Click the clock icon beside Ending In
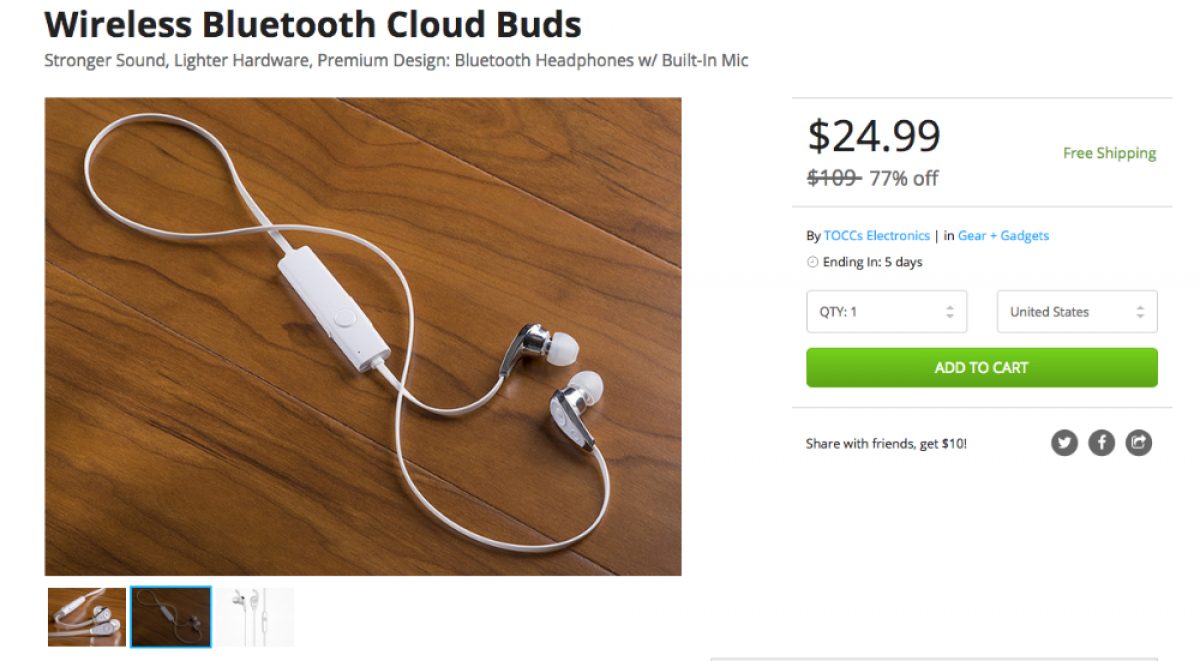The image size is (1200, 661). point(812,263)
